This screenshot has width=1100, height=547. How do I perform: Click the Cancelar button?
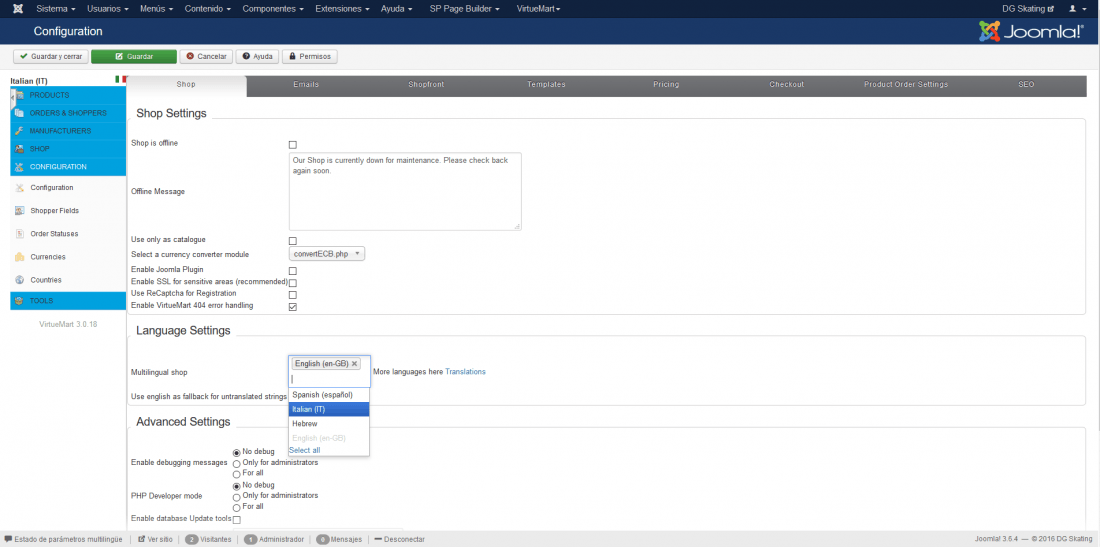coord(206,56)
